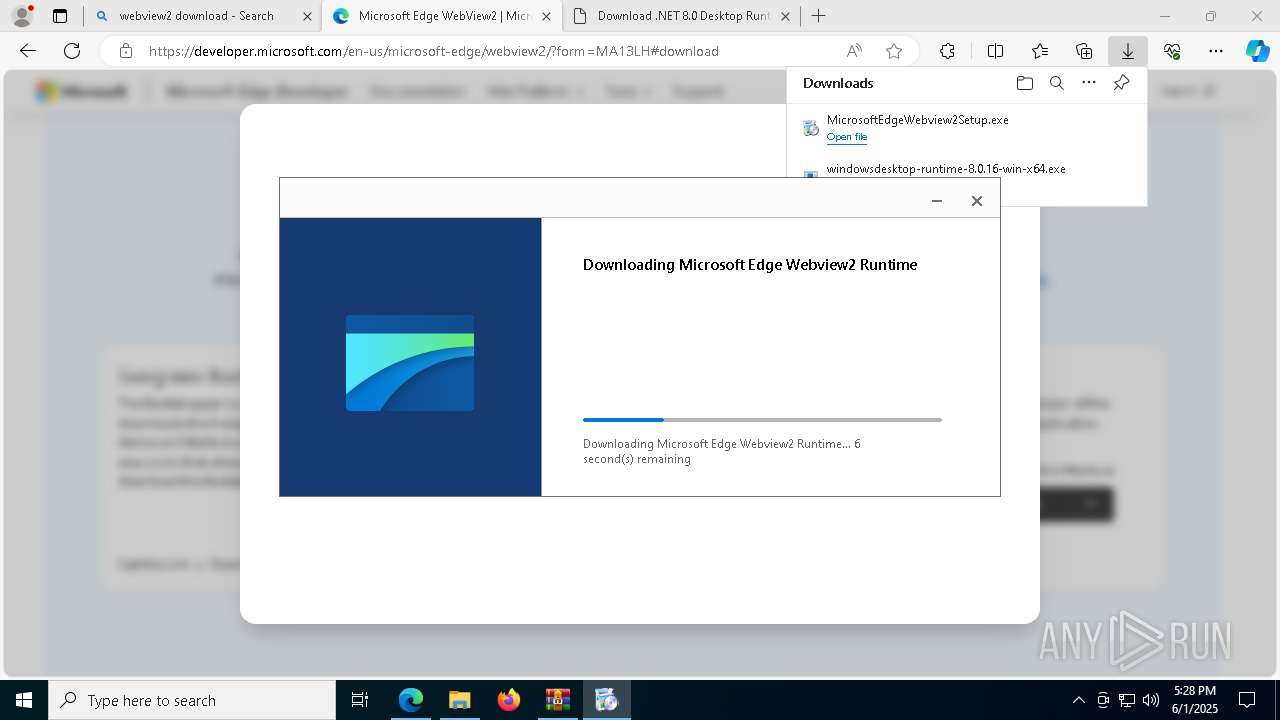Viewport: 1280px width, 720px height.
Task: Activate the Read aloud icon
Action: click(854, 51)
